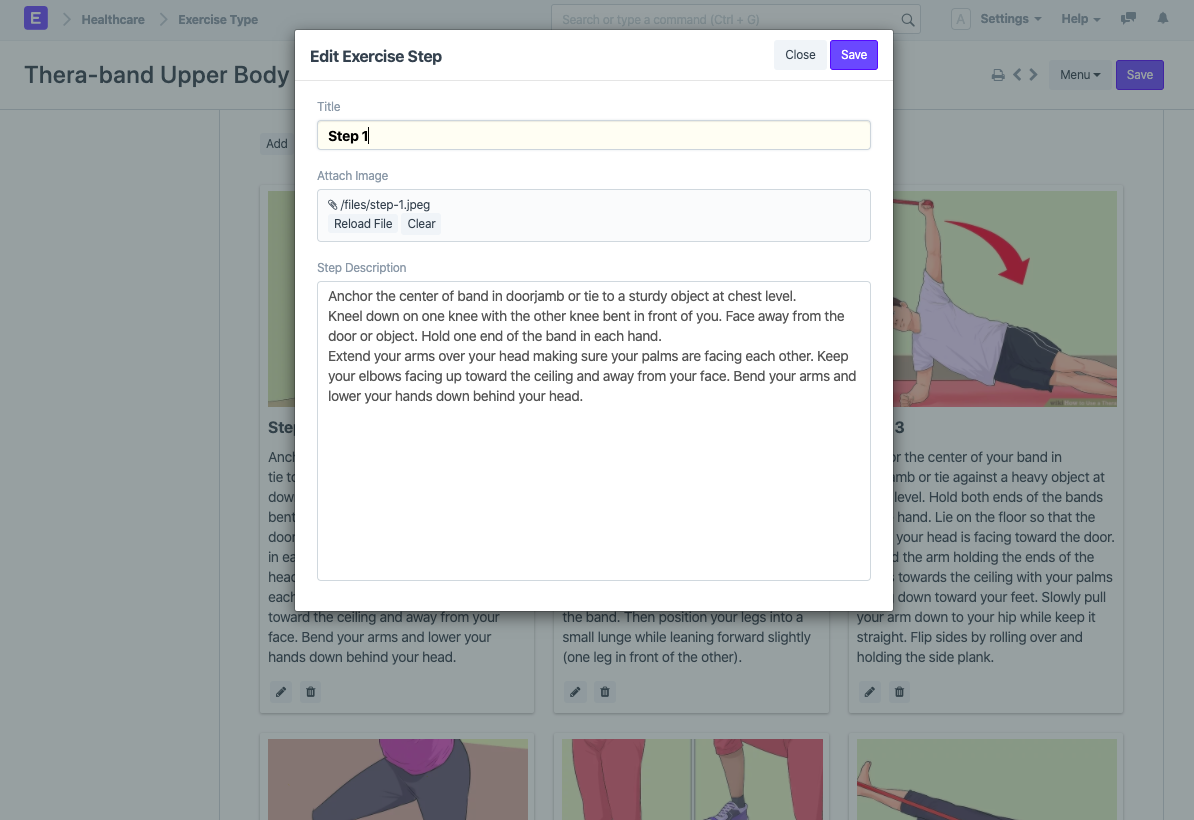Open the notifications bell

[x=1163, y=19]
